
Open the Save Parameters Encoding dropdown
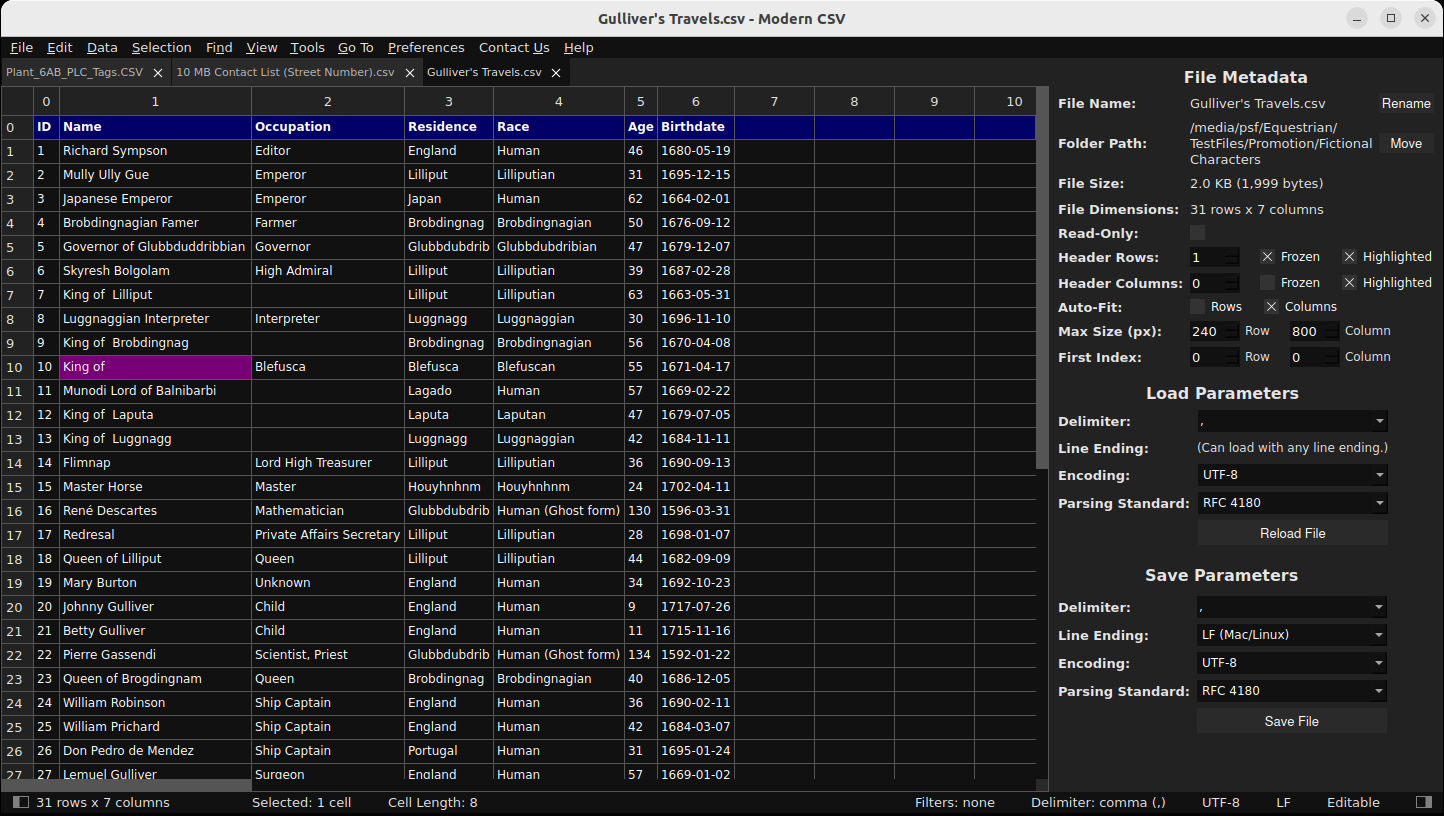point(1292,663)
